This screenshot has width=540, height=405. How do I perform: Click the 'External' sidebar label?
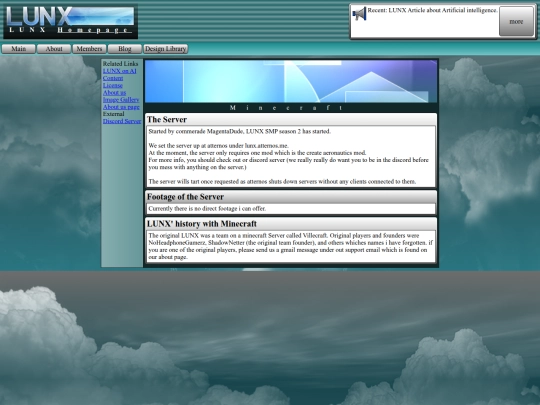pos(113,114)
